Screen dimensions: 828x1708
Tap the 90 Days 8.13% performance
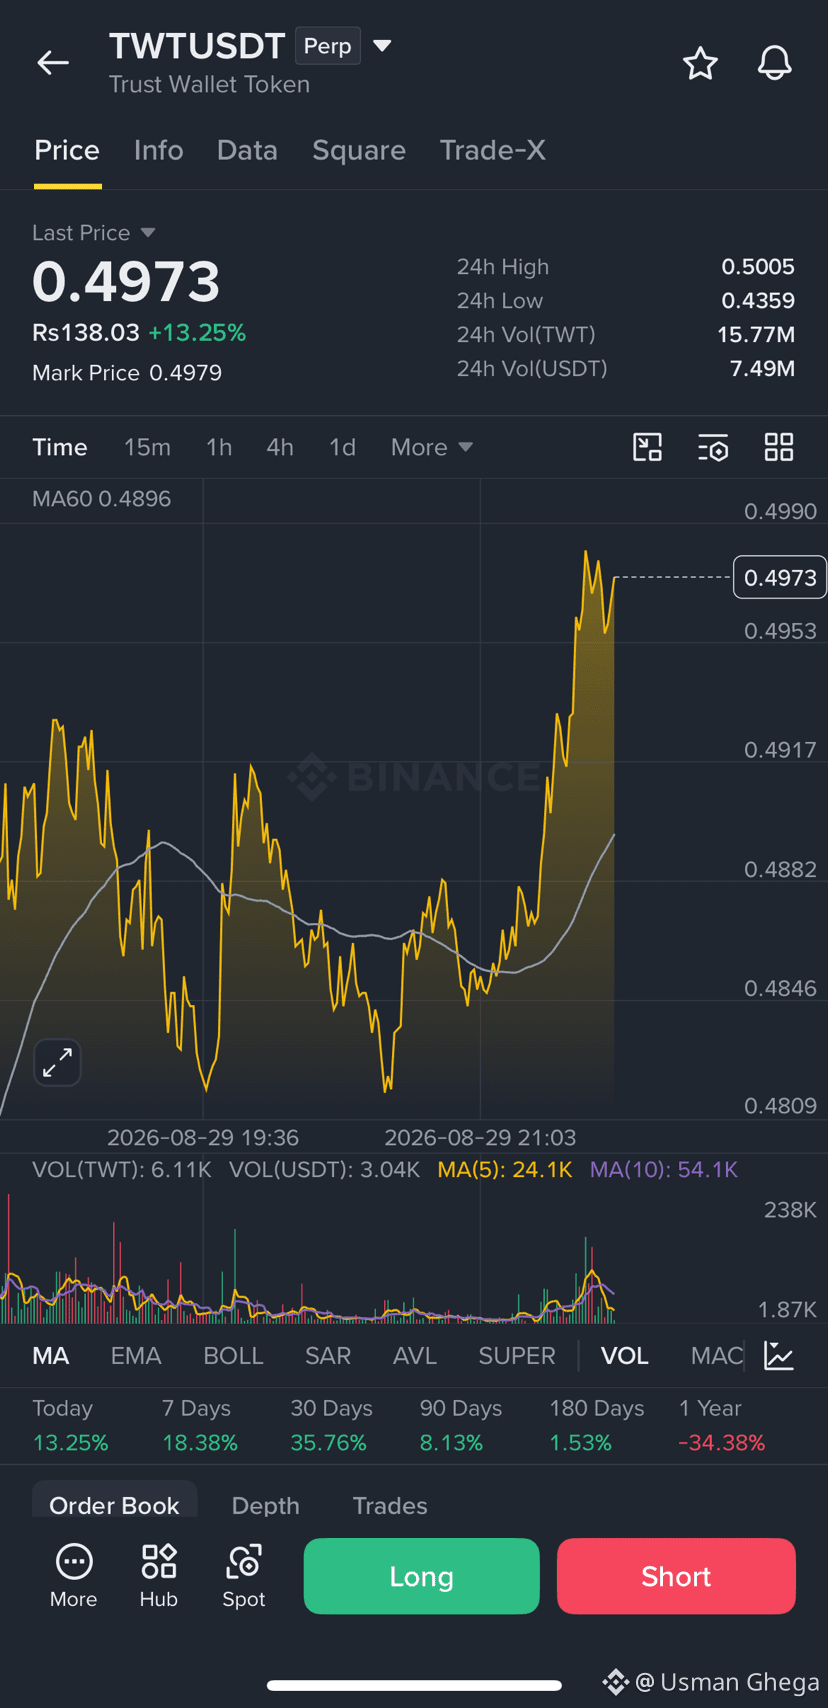coord(460,1426)
